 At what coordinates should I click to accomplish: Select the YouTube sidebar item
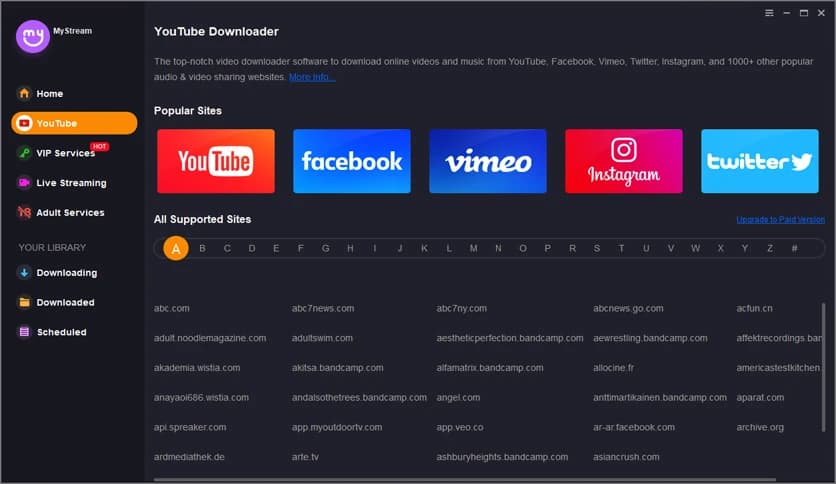click(x=74, y=123)
